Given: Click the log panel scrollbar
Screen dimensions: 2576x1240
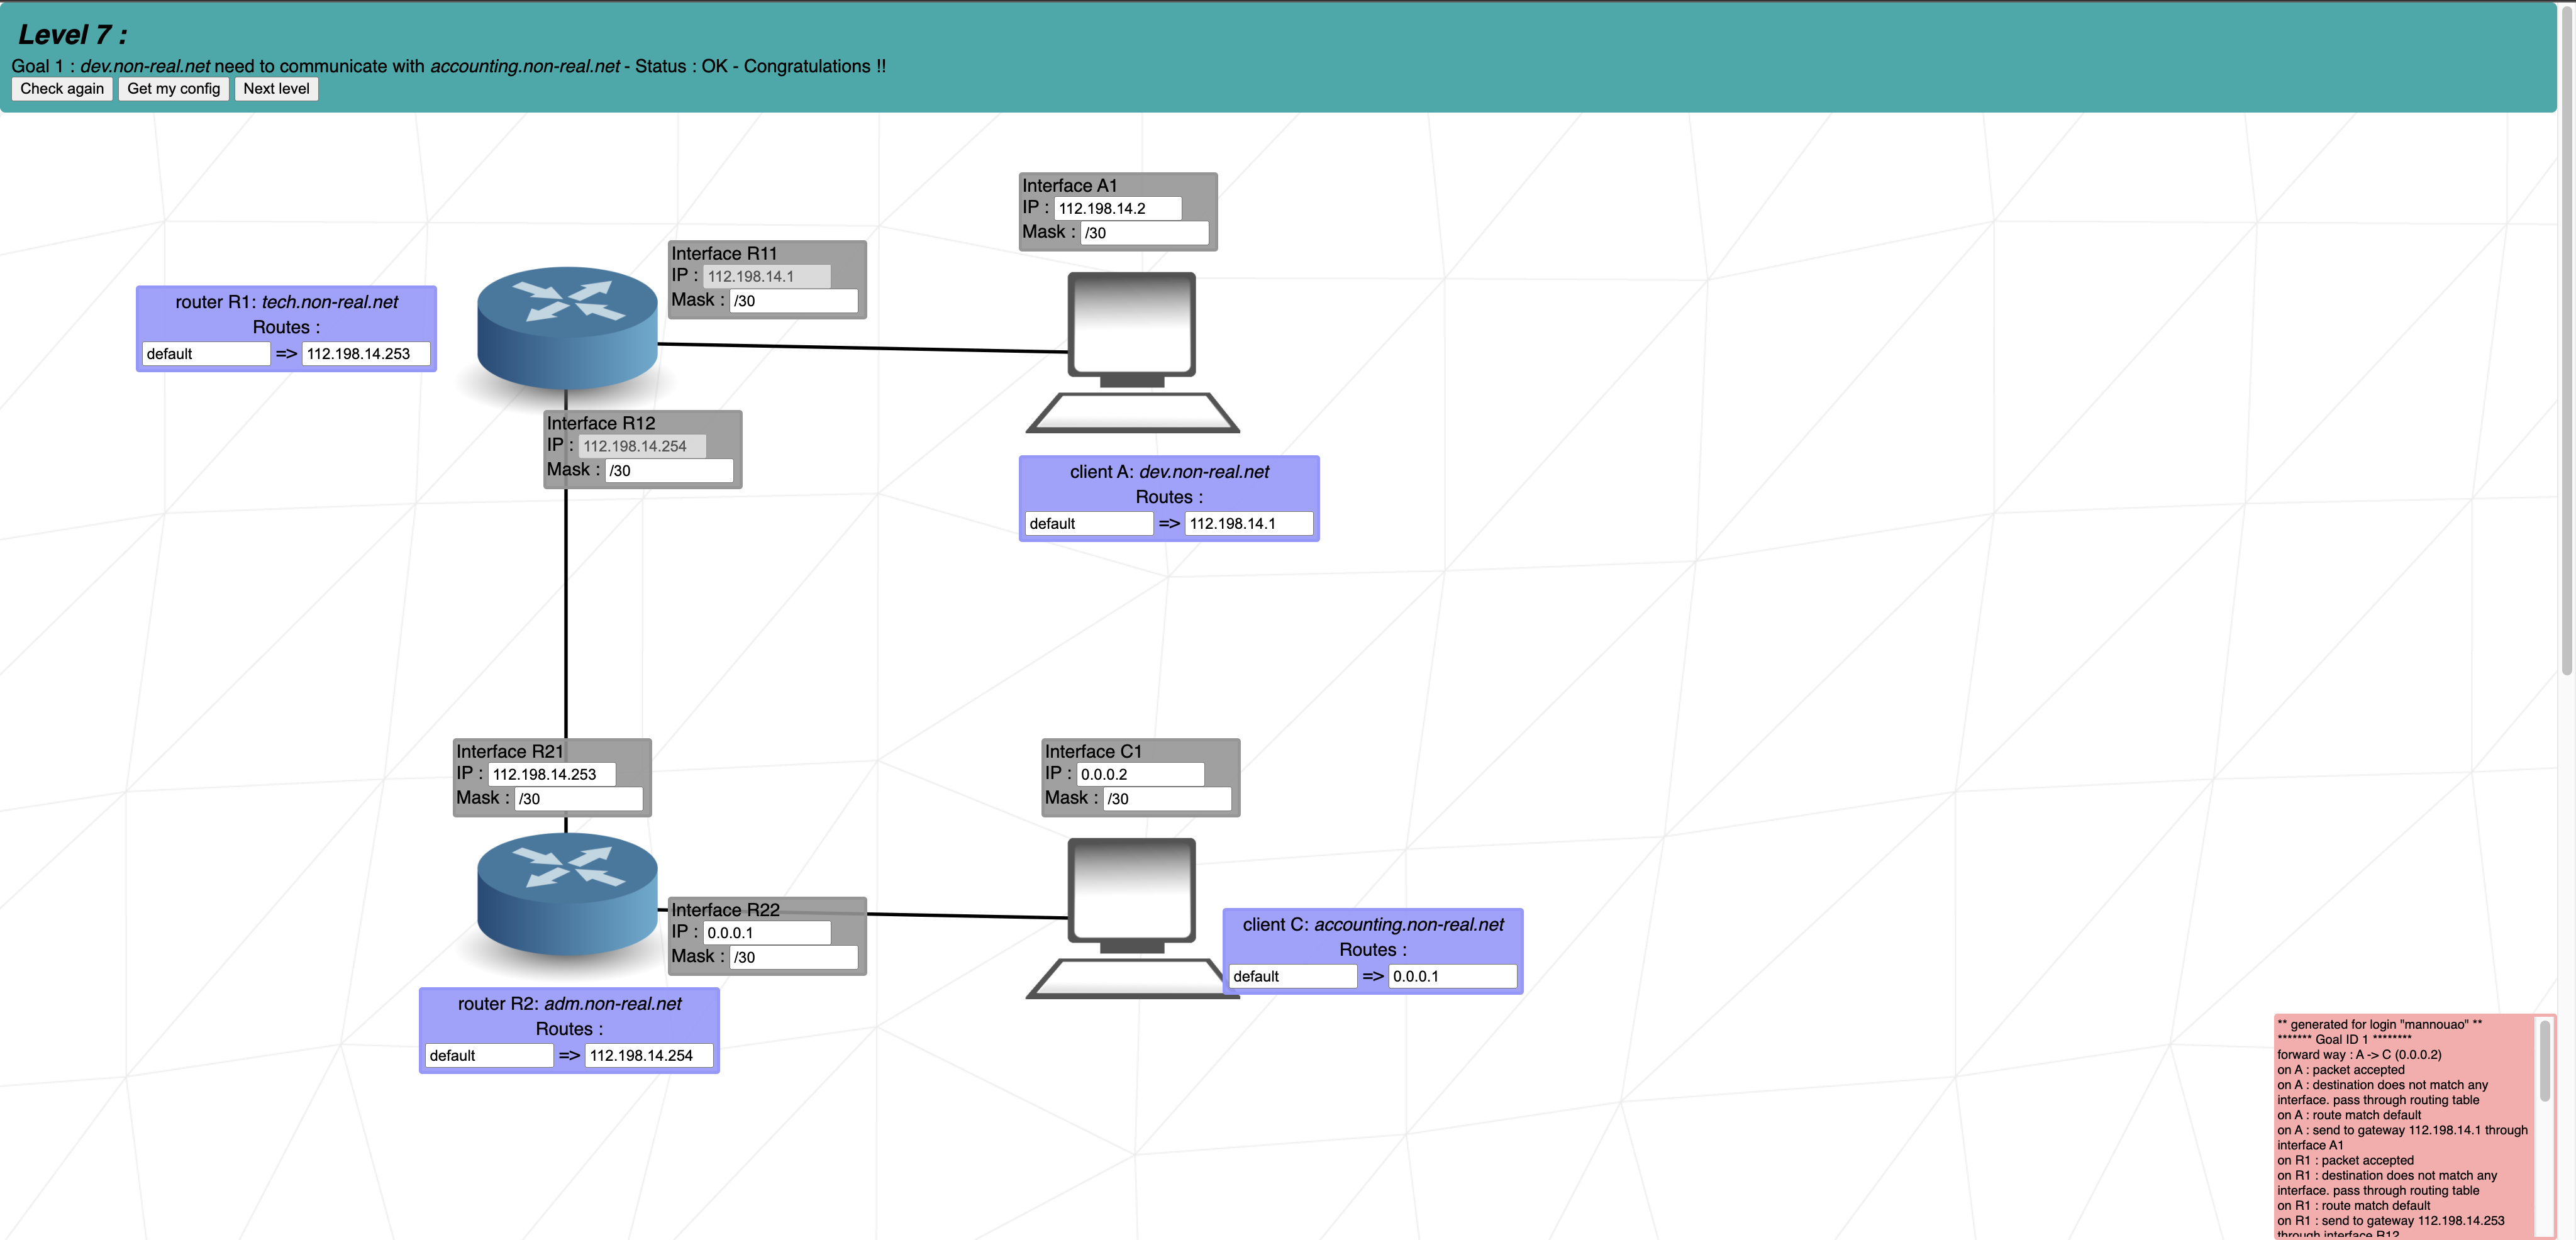Looking at the screenshot, I should tap(2545, 1060).
